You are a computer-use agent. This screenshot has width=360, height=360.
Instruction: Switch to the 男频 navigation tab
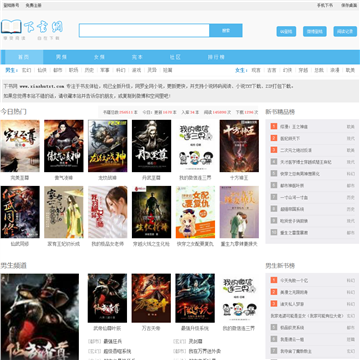(61, 57)
